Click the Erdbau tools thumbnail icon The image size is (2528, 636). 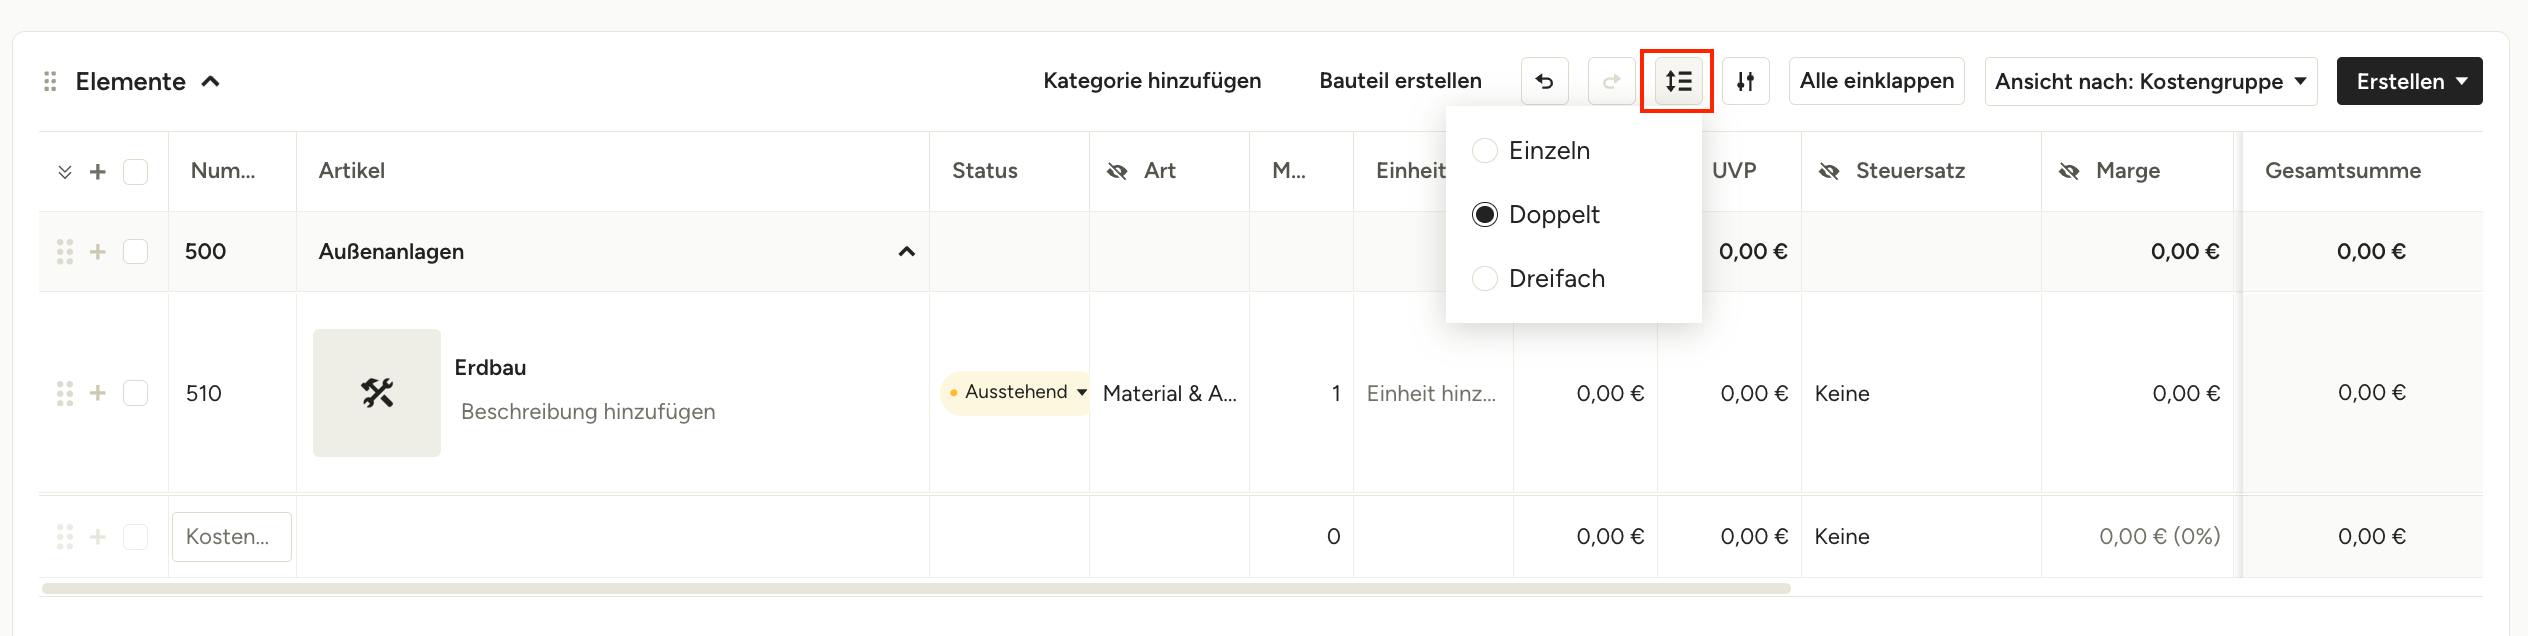click(x=377, y=393)
